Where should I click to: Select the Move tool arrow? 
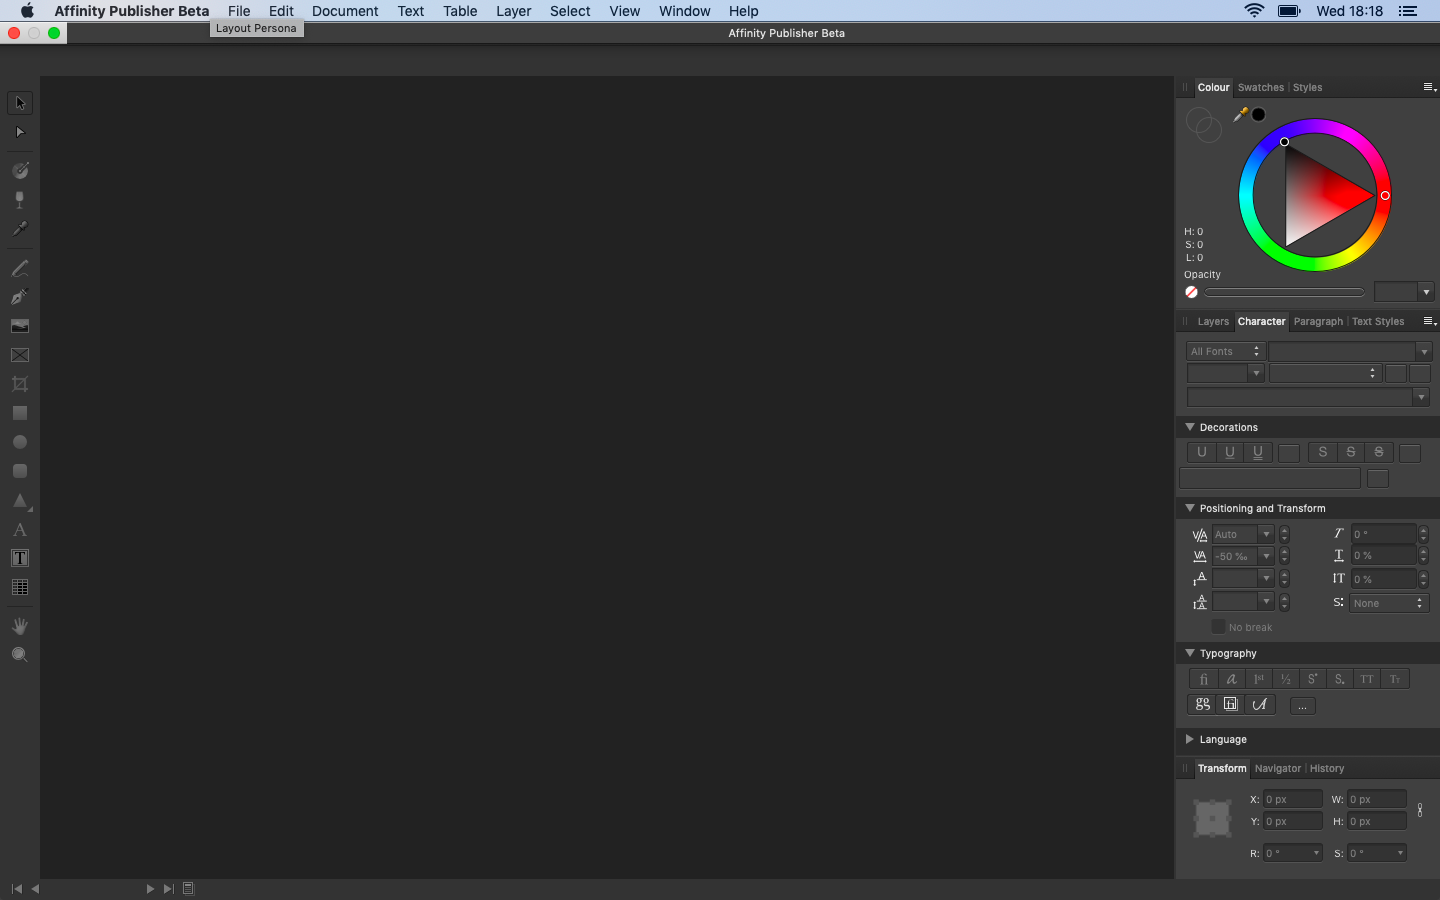pyautogui.click(x=20, y=103)
